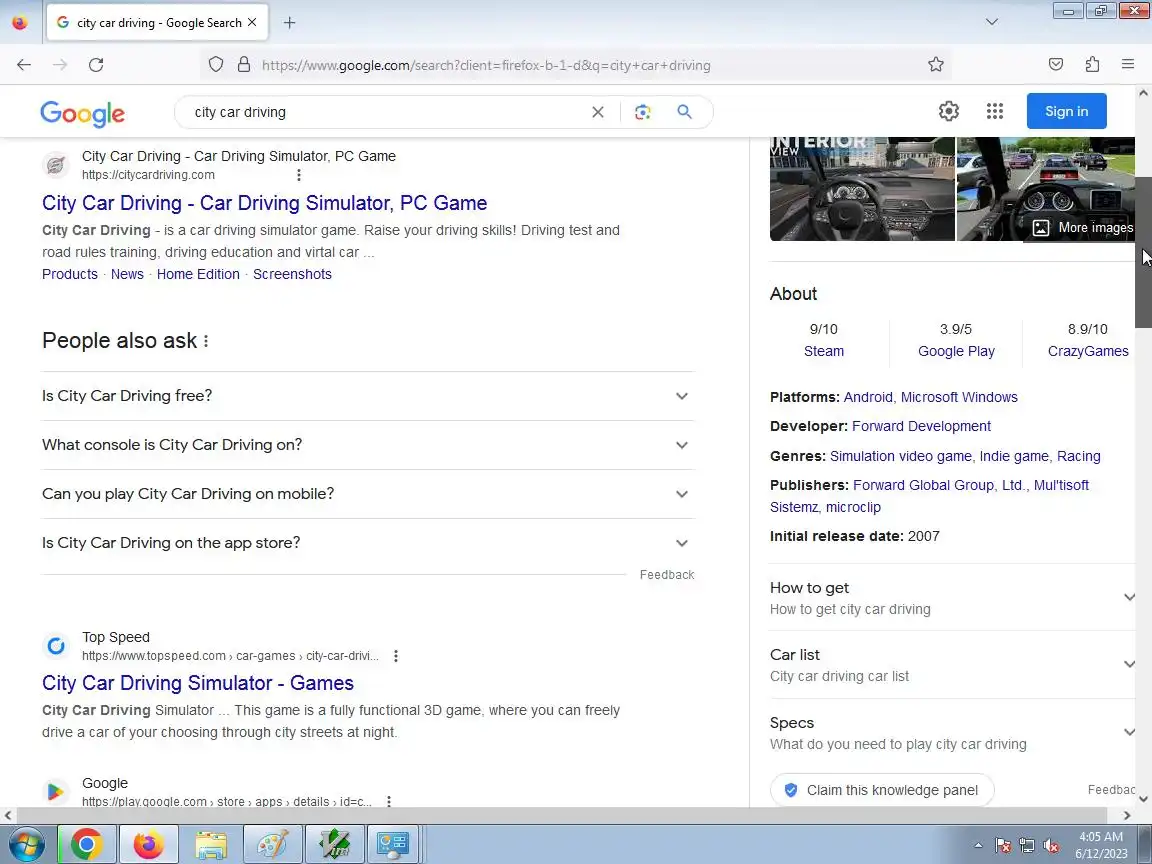Open the Firefox extensions puzzle icon
The width and height of the screenshot is (1152, 864).
coord(1092,65)
